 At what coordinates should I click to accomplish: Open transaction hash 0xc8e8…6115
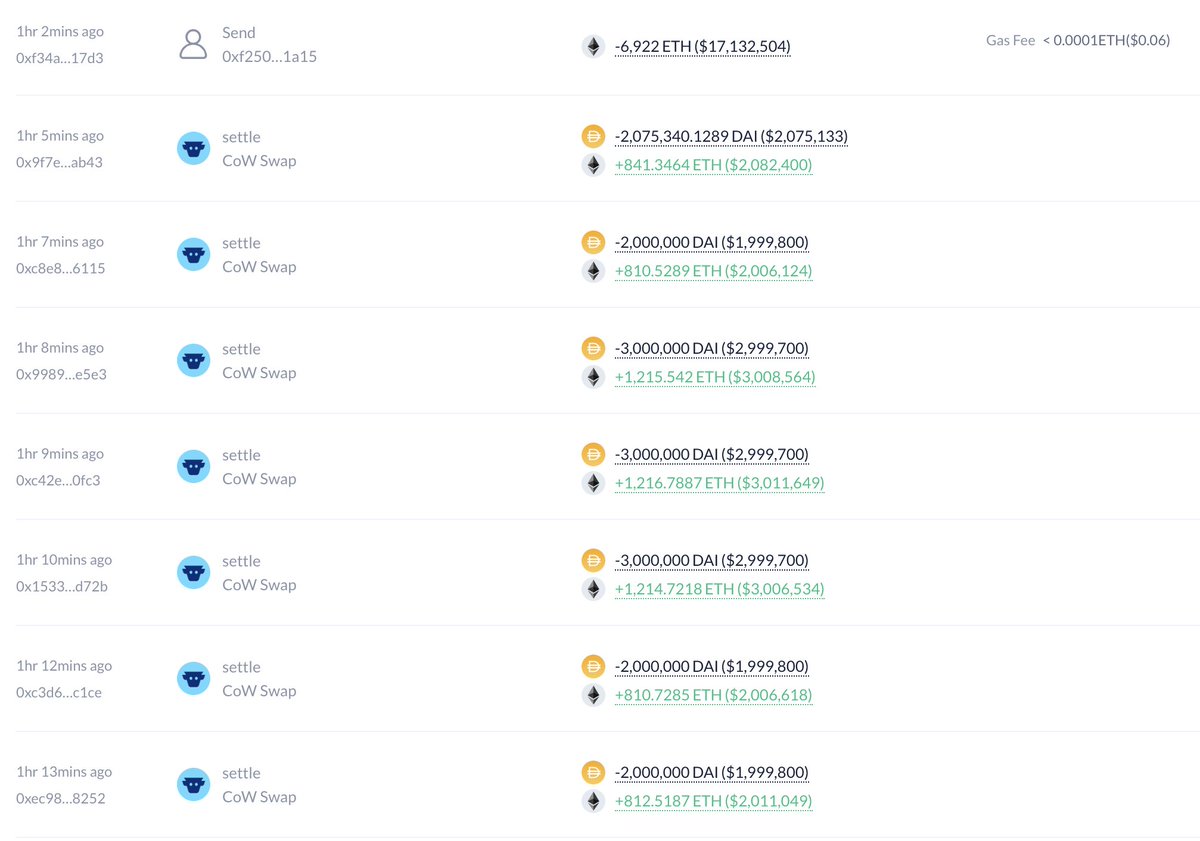click(x=61, y=268)
